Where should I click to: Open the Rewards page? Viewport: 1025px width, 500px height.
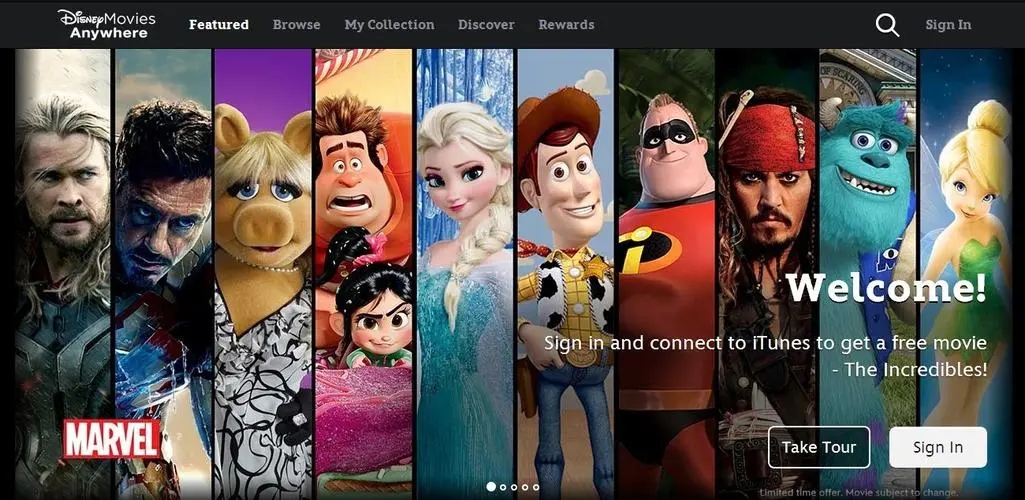tap(566, 25)
